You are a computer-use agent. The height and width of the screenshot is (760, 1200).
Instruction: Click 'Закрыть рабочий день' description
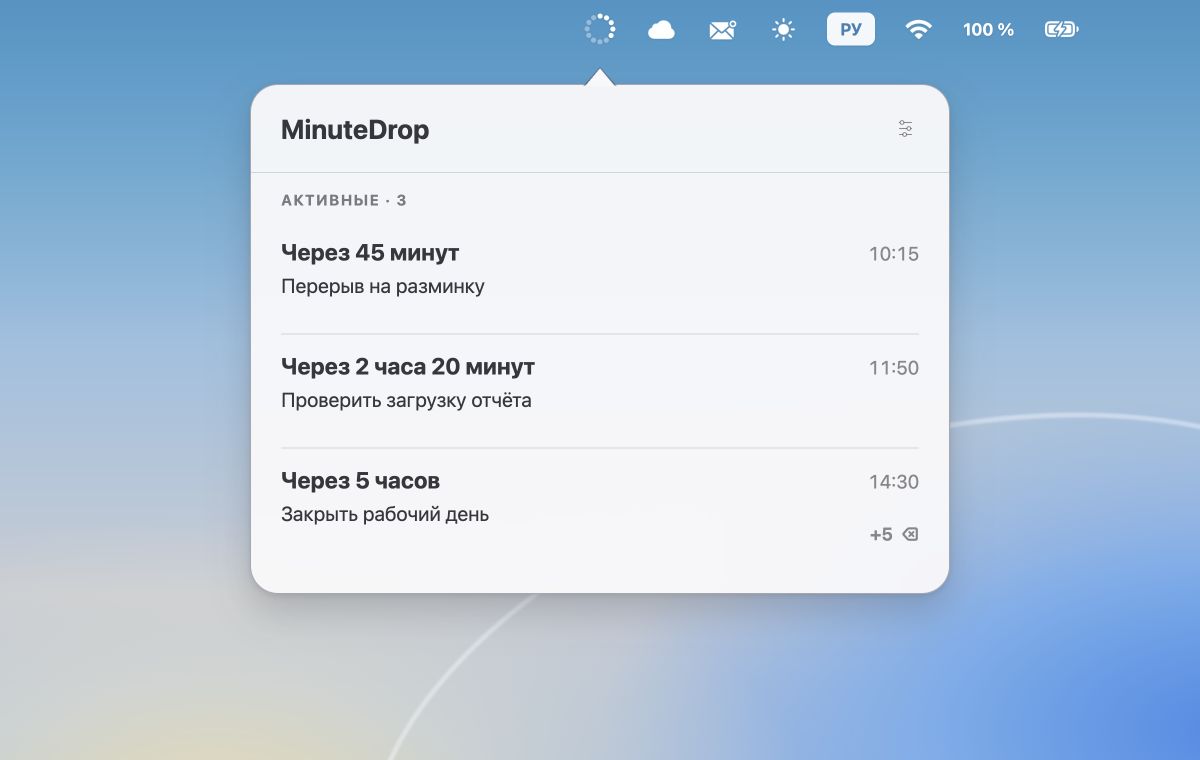coord(385,515)
